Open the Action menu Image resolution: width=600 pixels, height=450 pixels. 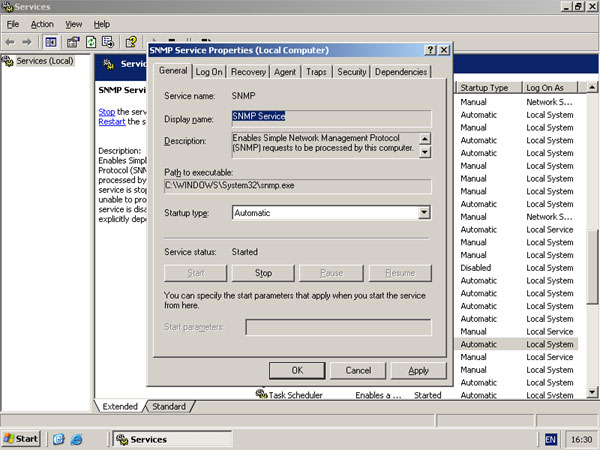pos(42,24)
